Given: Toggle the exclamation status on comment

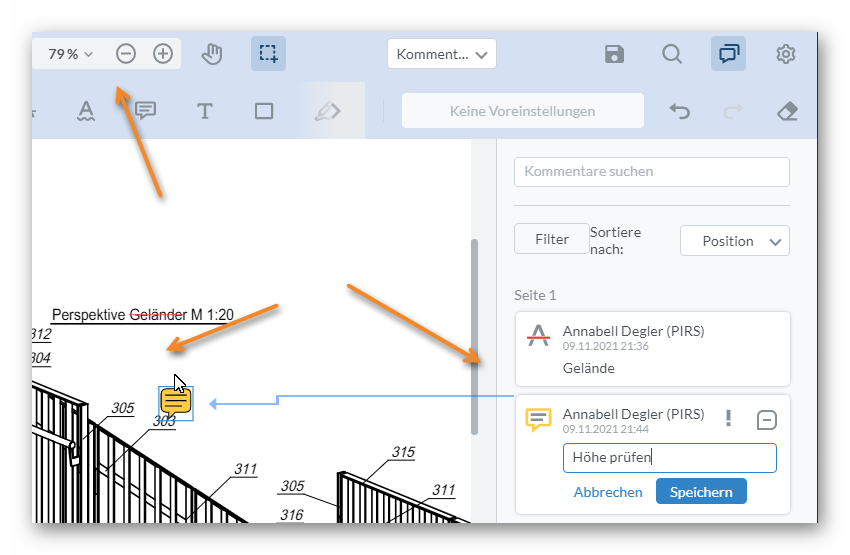Looking at the screenshot, I should (728, 419).
